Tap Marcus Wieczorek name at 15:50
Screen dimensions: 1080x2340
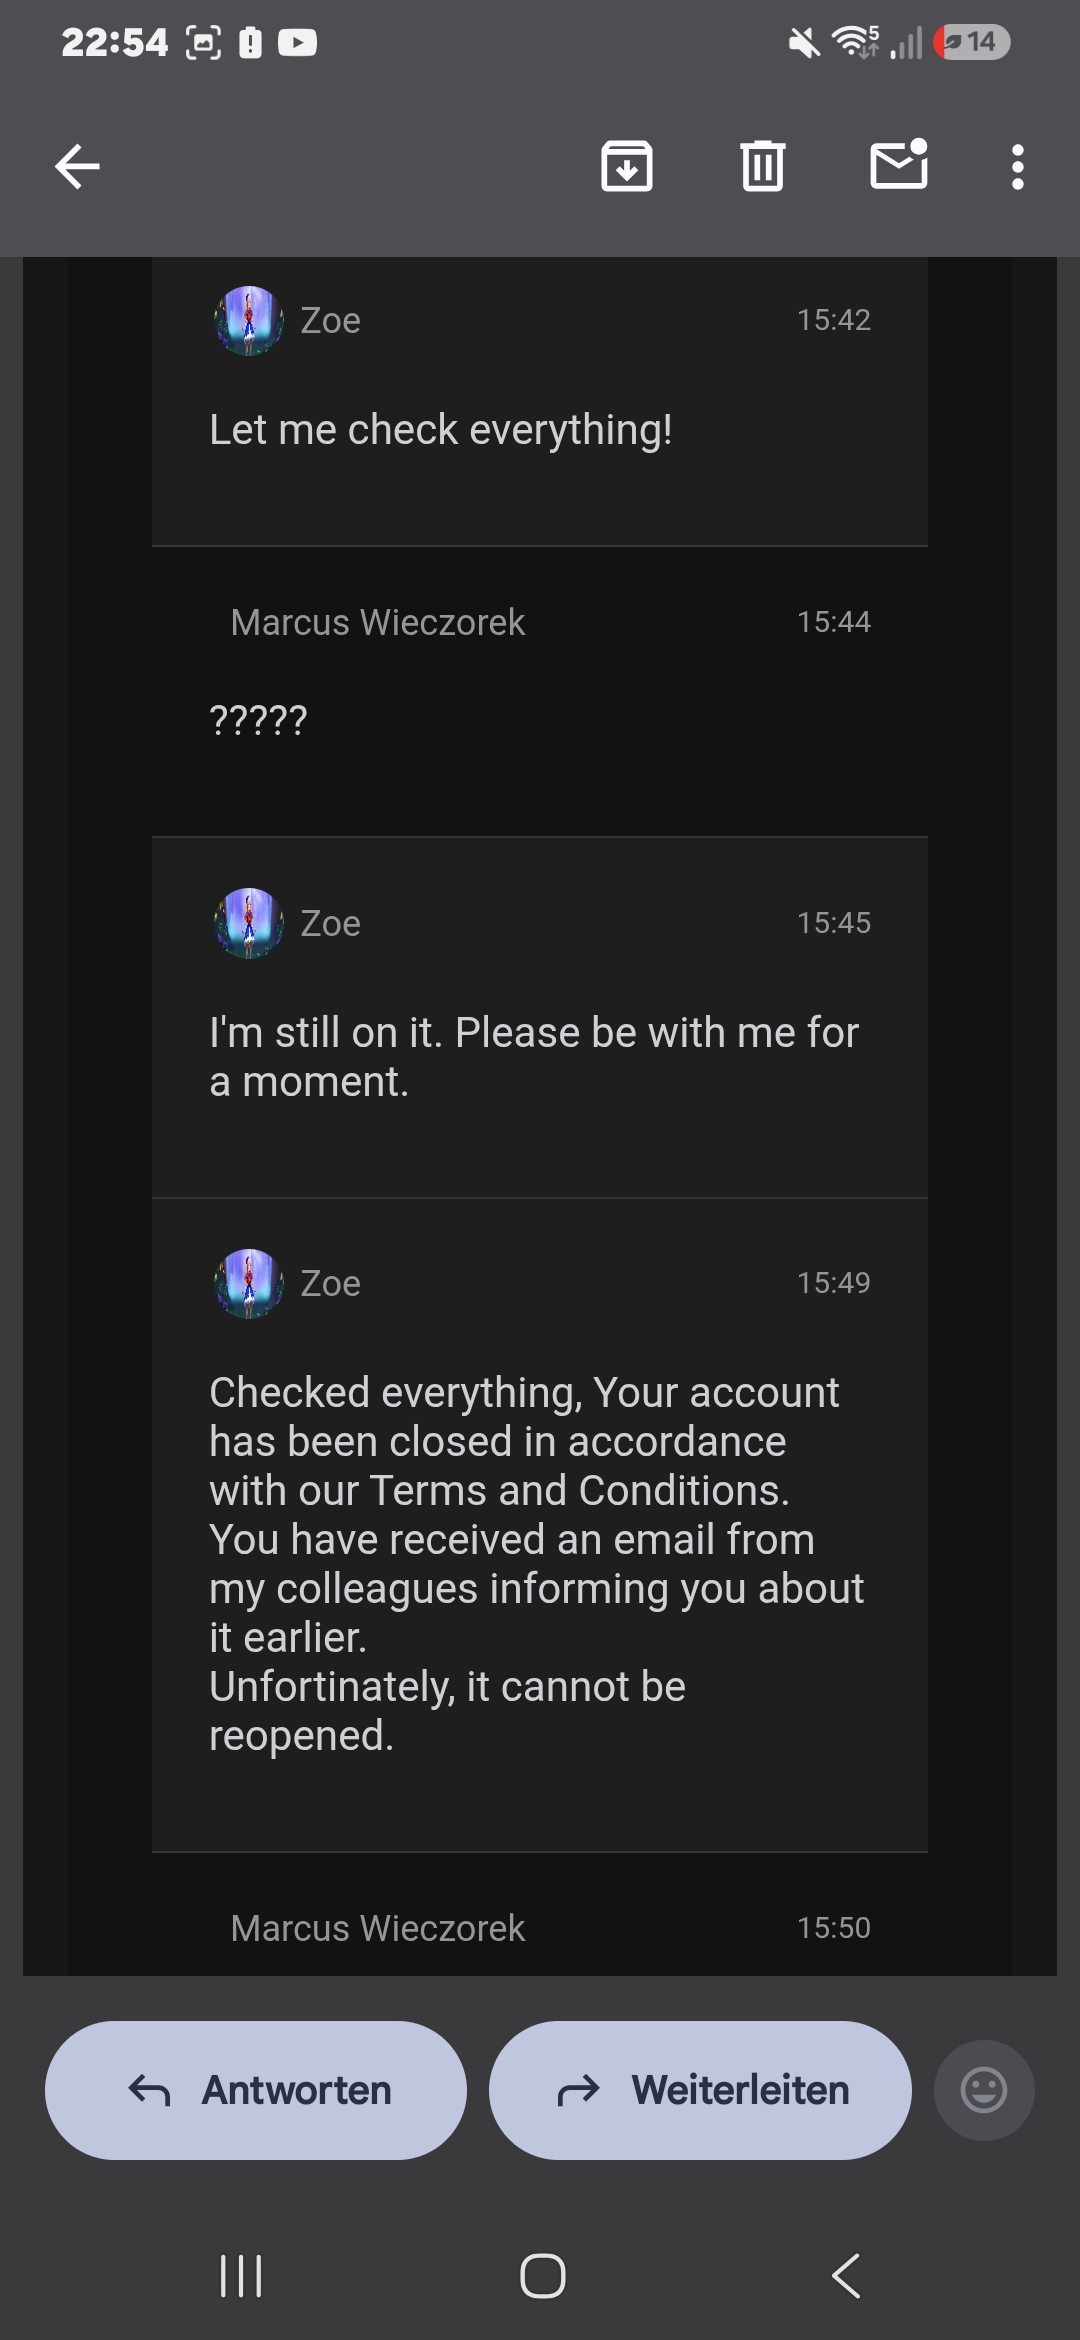point(377,1928)
